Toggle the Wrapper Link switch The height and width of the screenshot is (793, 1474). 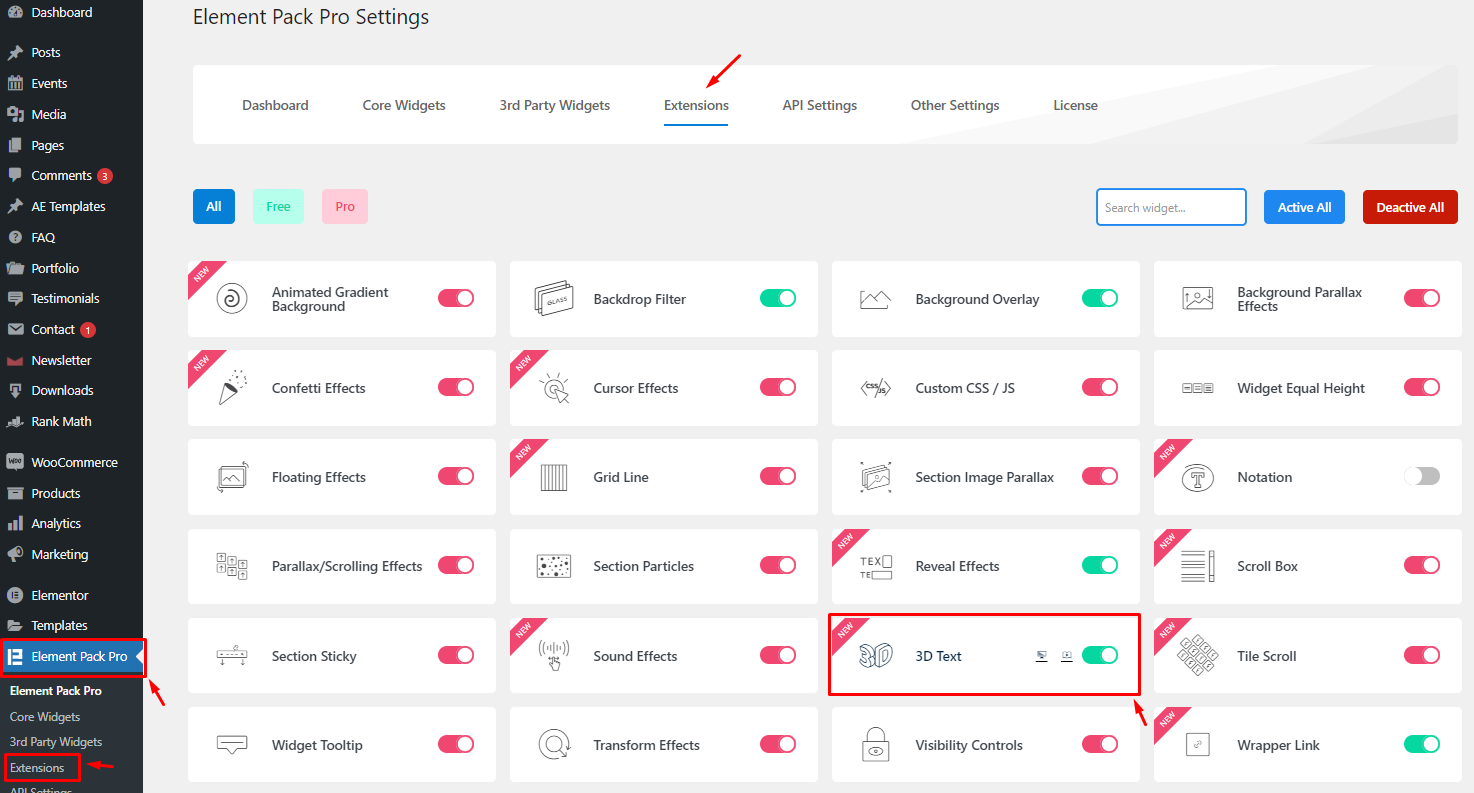(1421, 744)
